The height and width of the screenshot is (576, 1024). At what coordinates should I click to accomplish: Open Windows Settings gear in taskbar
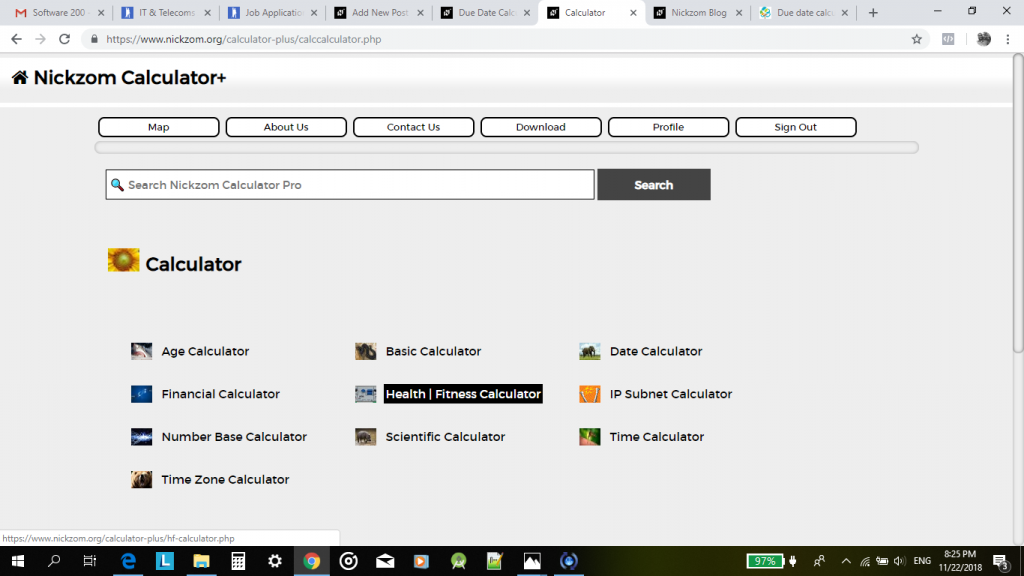(275, 561)
